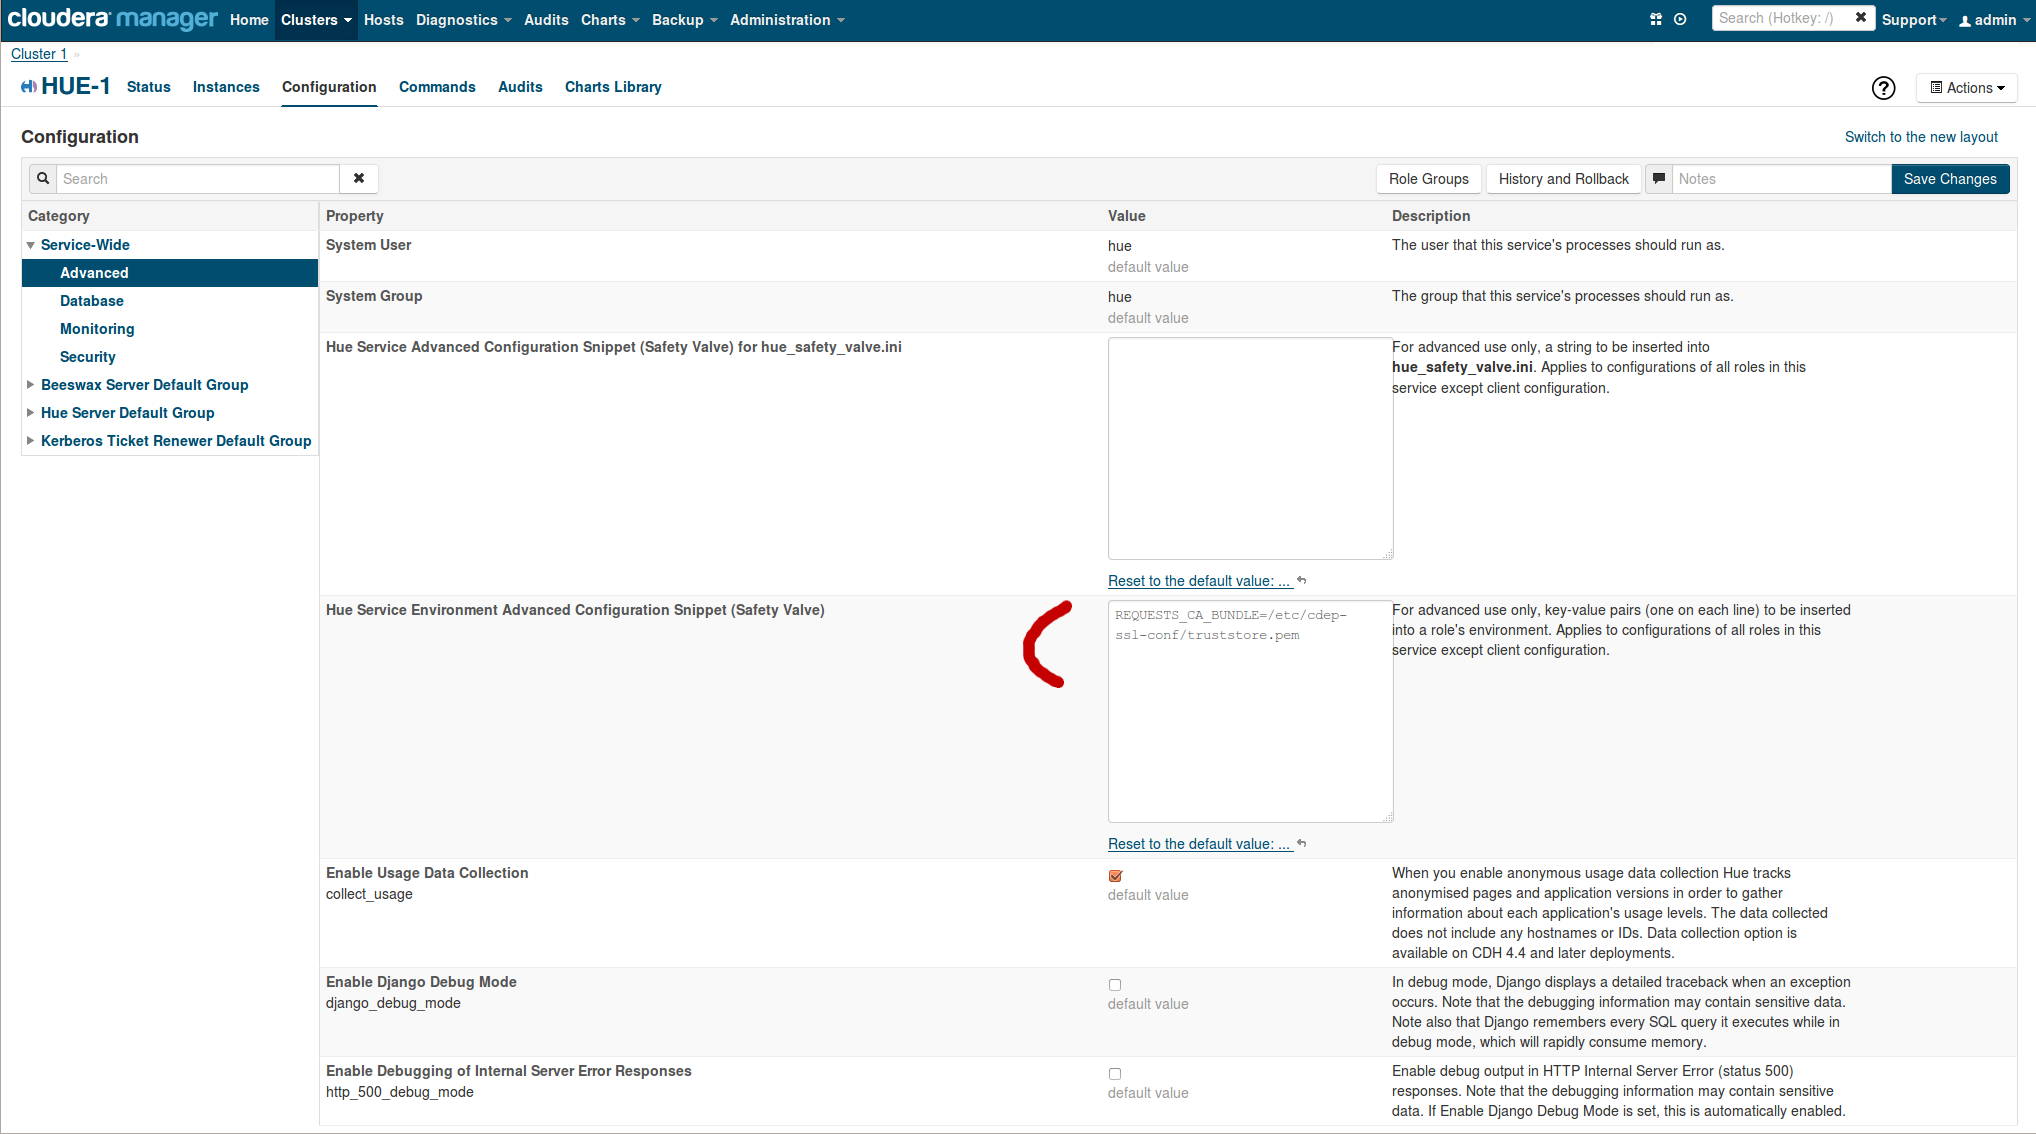Switch to the Instances tab

pyautogui.click(x=226, y=87)
